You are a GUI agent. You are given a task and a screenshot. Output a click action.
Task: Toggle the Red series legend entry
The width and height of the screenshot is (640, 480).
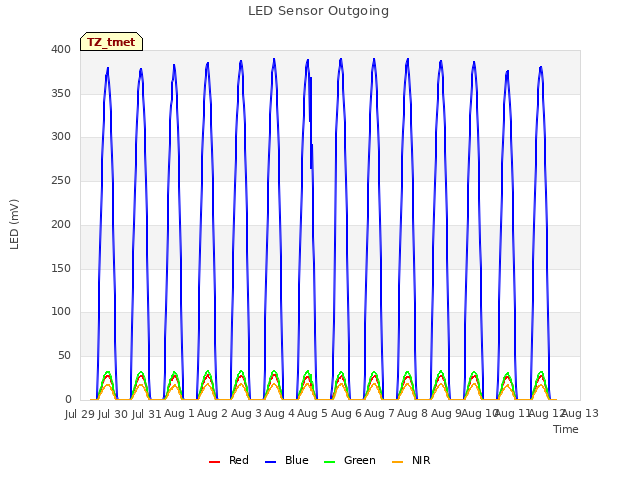pos(229,460)
